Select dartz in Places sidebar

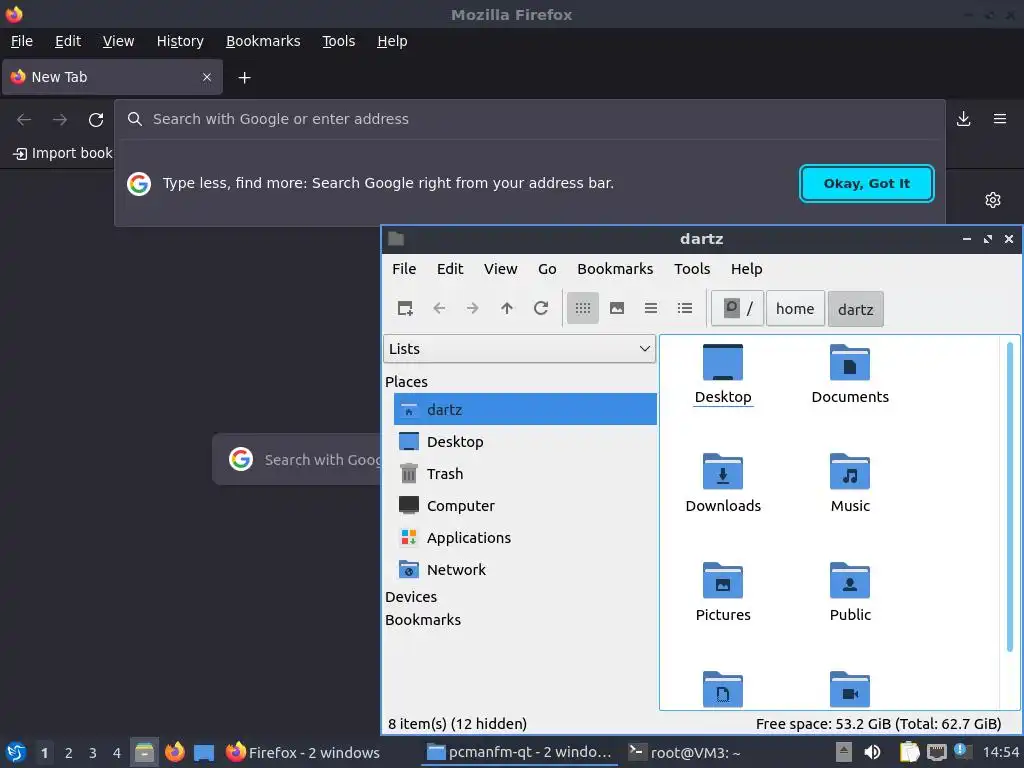click(x=525, y=409)
